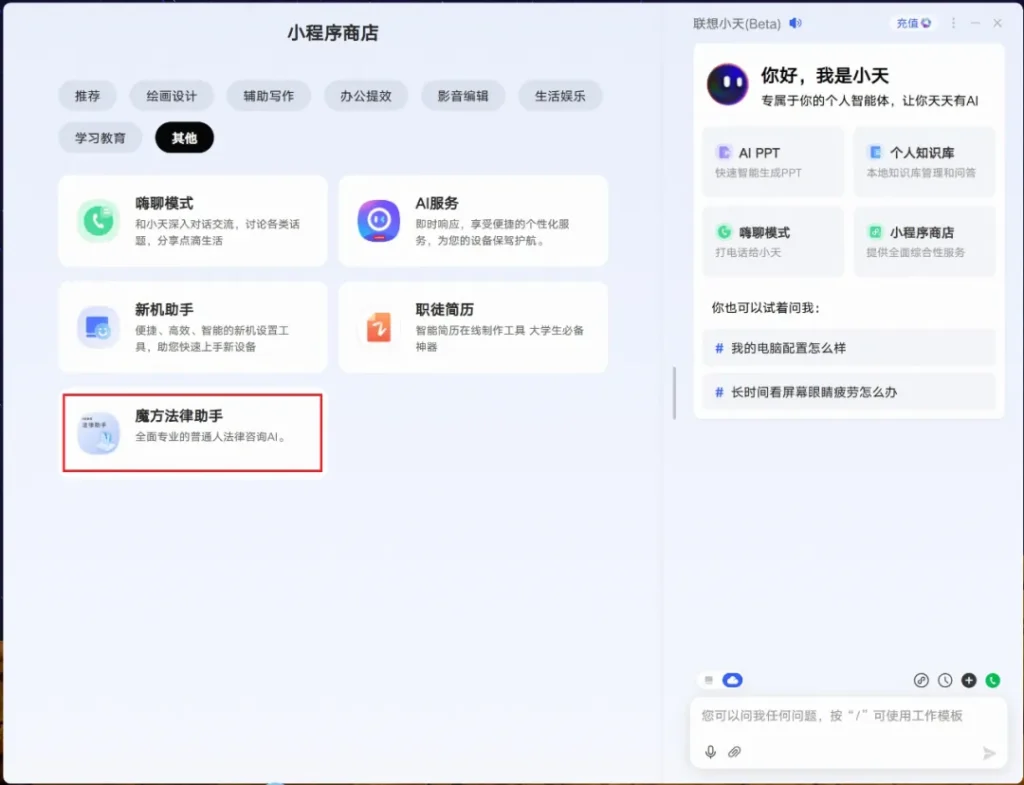Click the paperclip icon next to the microphone

point(735,752)
